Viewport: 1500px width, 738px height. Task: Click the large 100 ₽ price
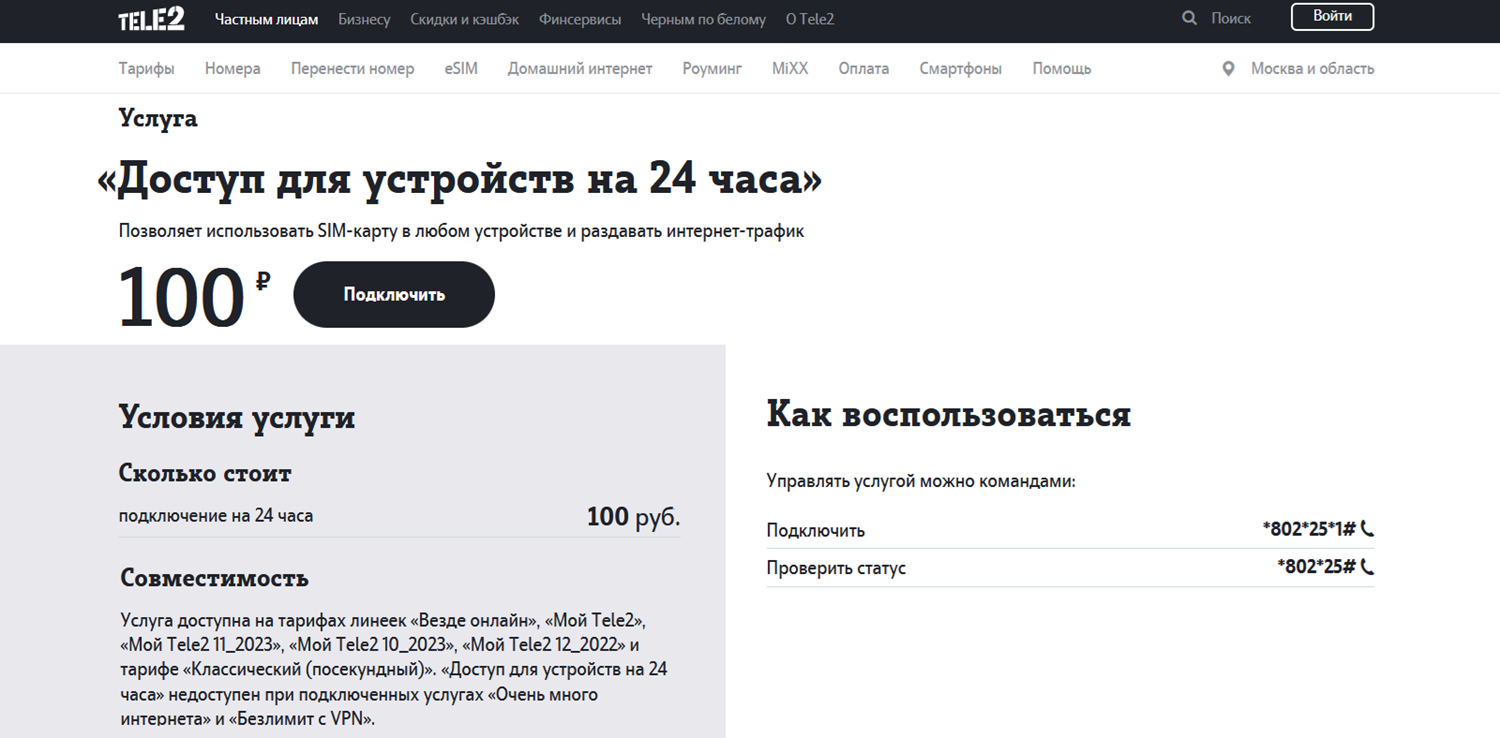pos(194,298)
